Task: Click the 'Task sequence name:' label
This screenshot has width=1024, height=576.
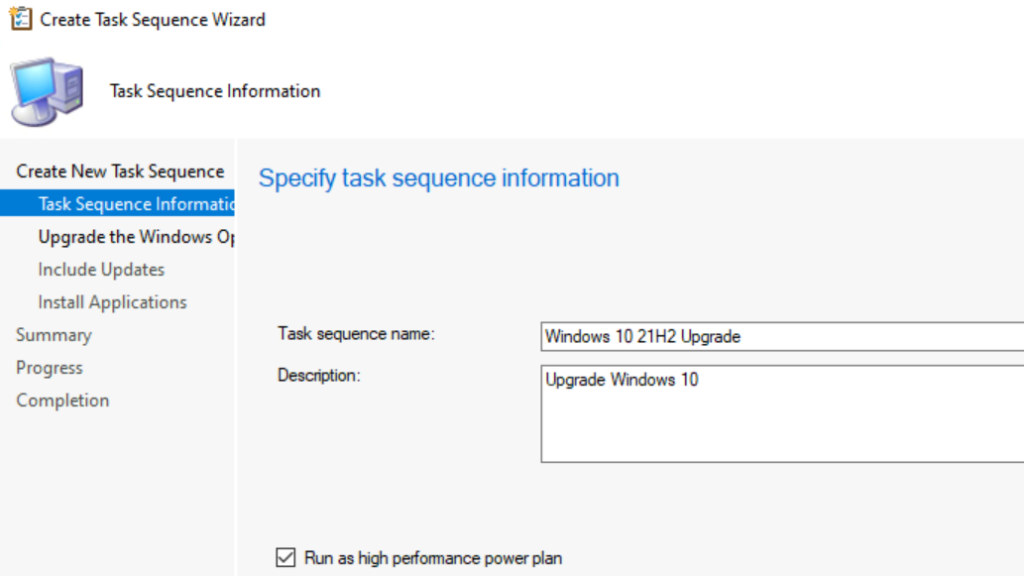Action: (x=356, y=334)
